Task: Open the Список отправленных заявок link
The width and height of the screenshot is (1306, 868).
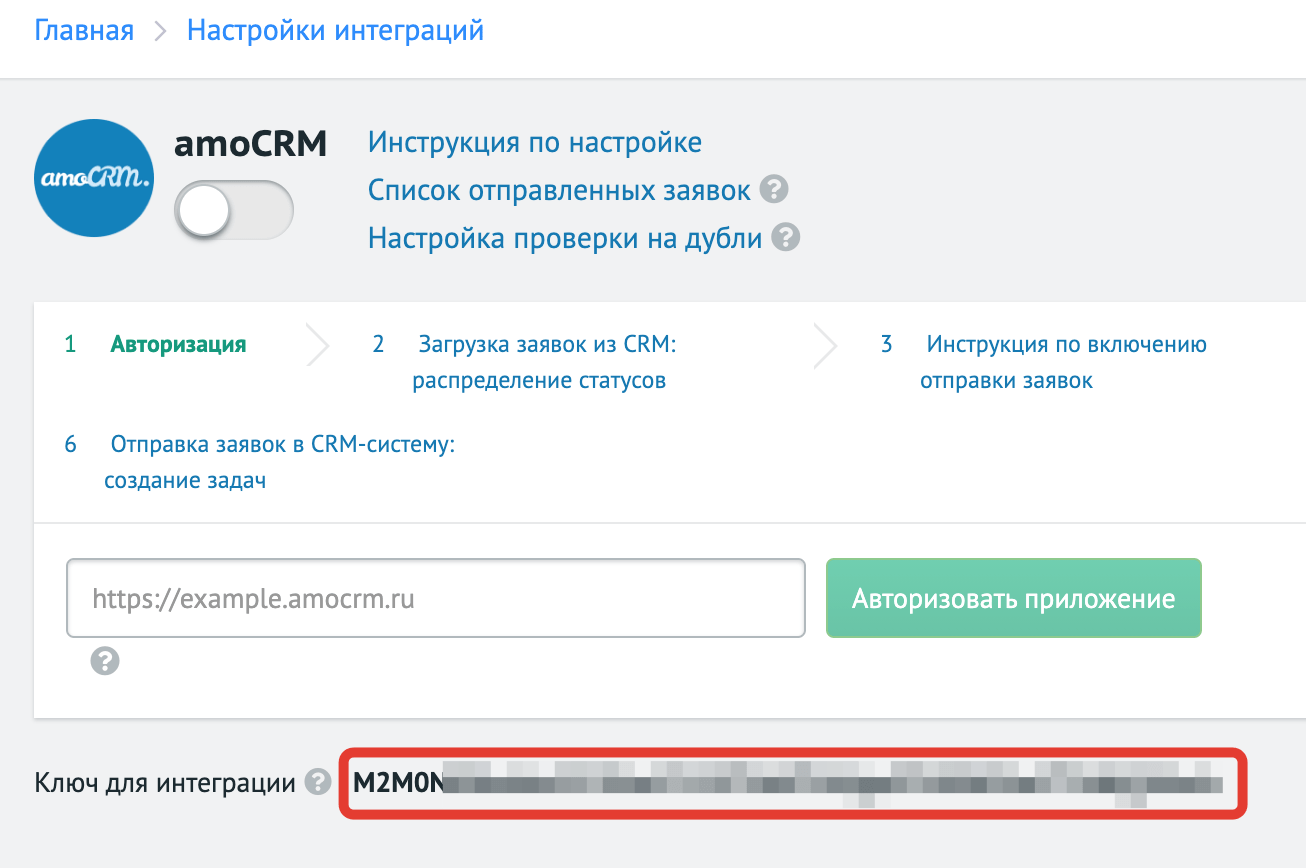Action: 560,189
